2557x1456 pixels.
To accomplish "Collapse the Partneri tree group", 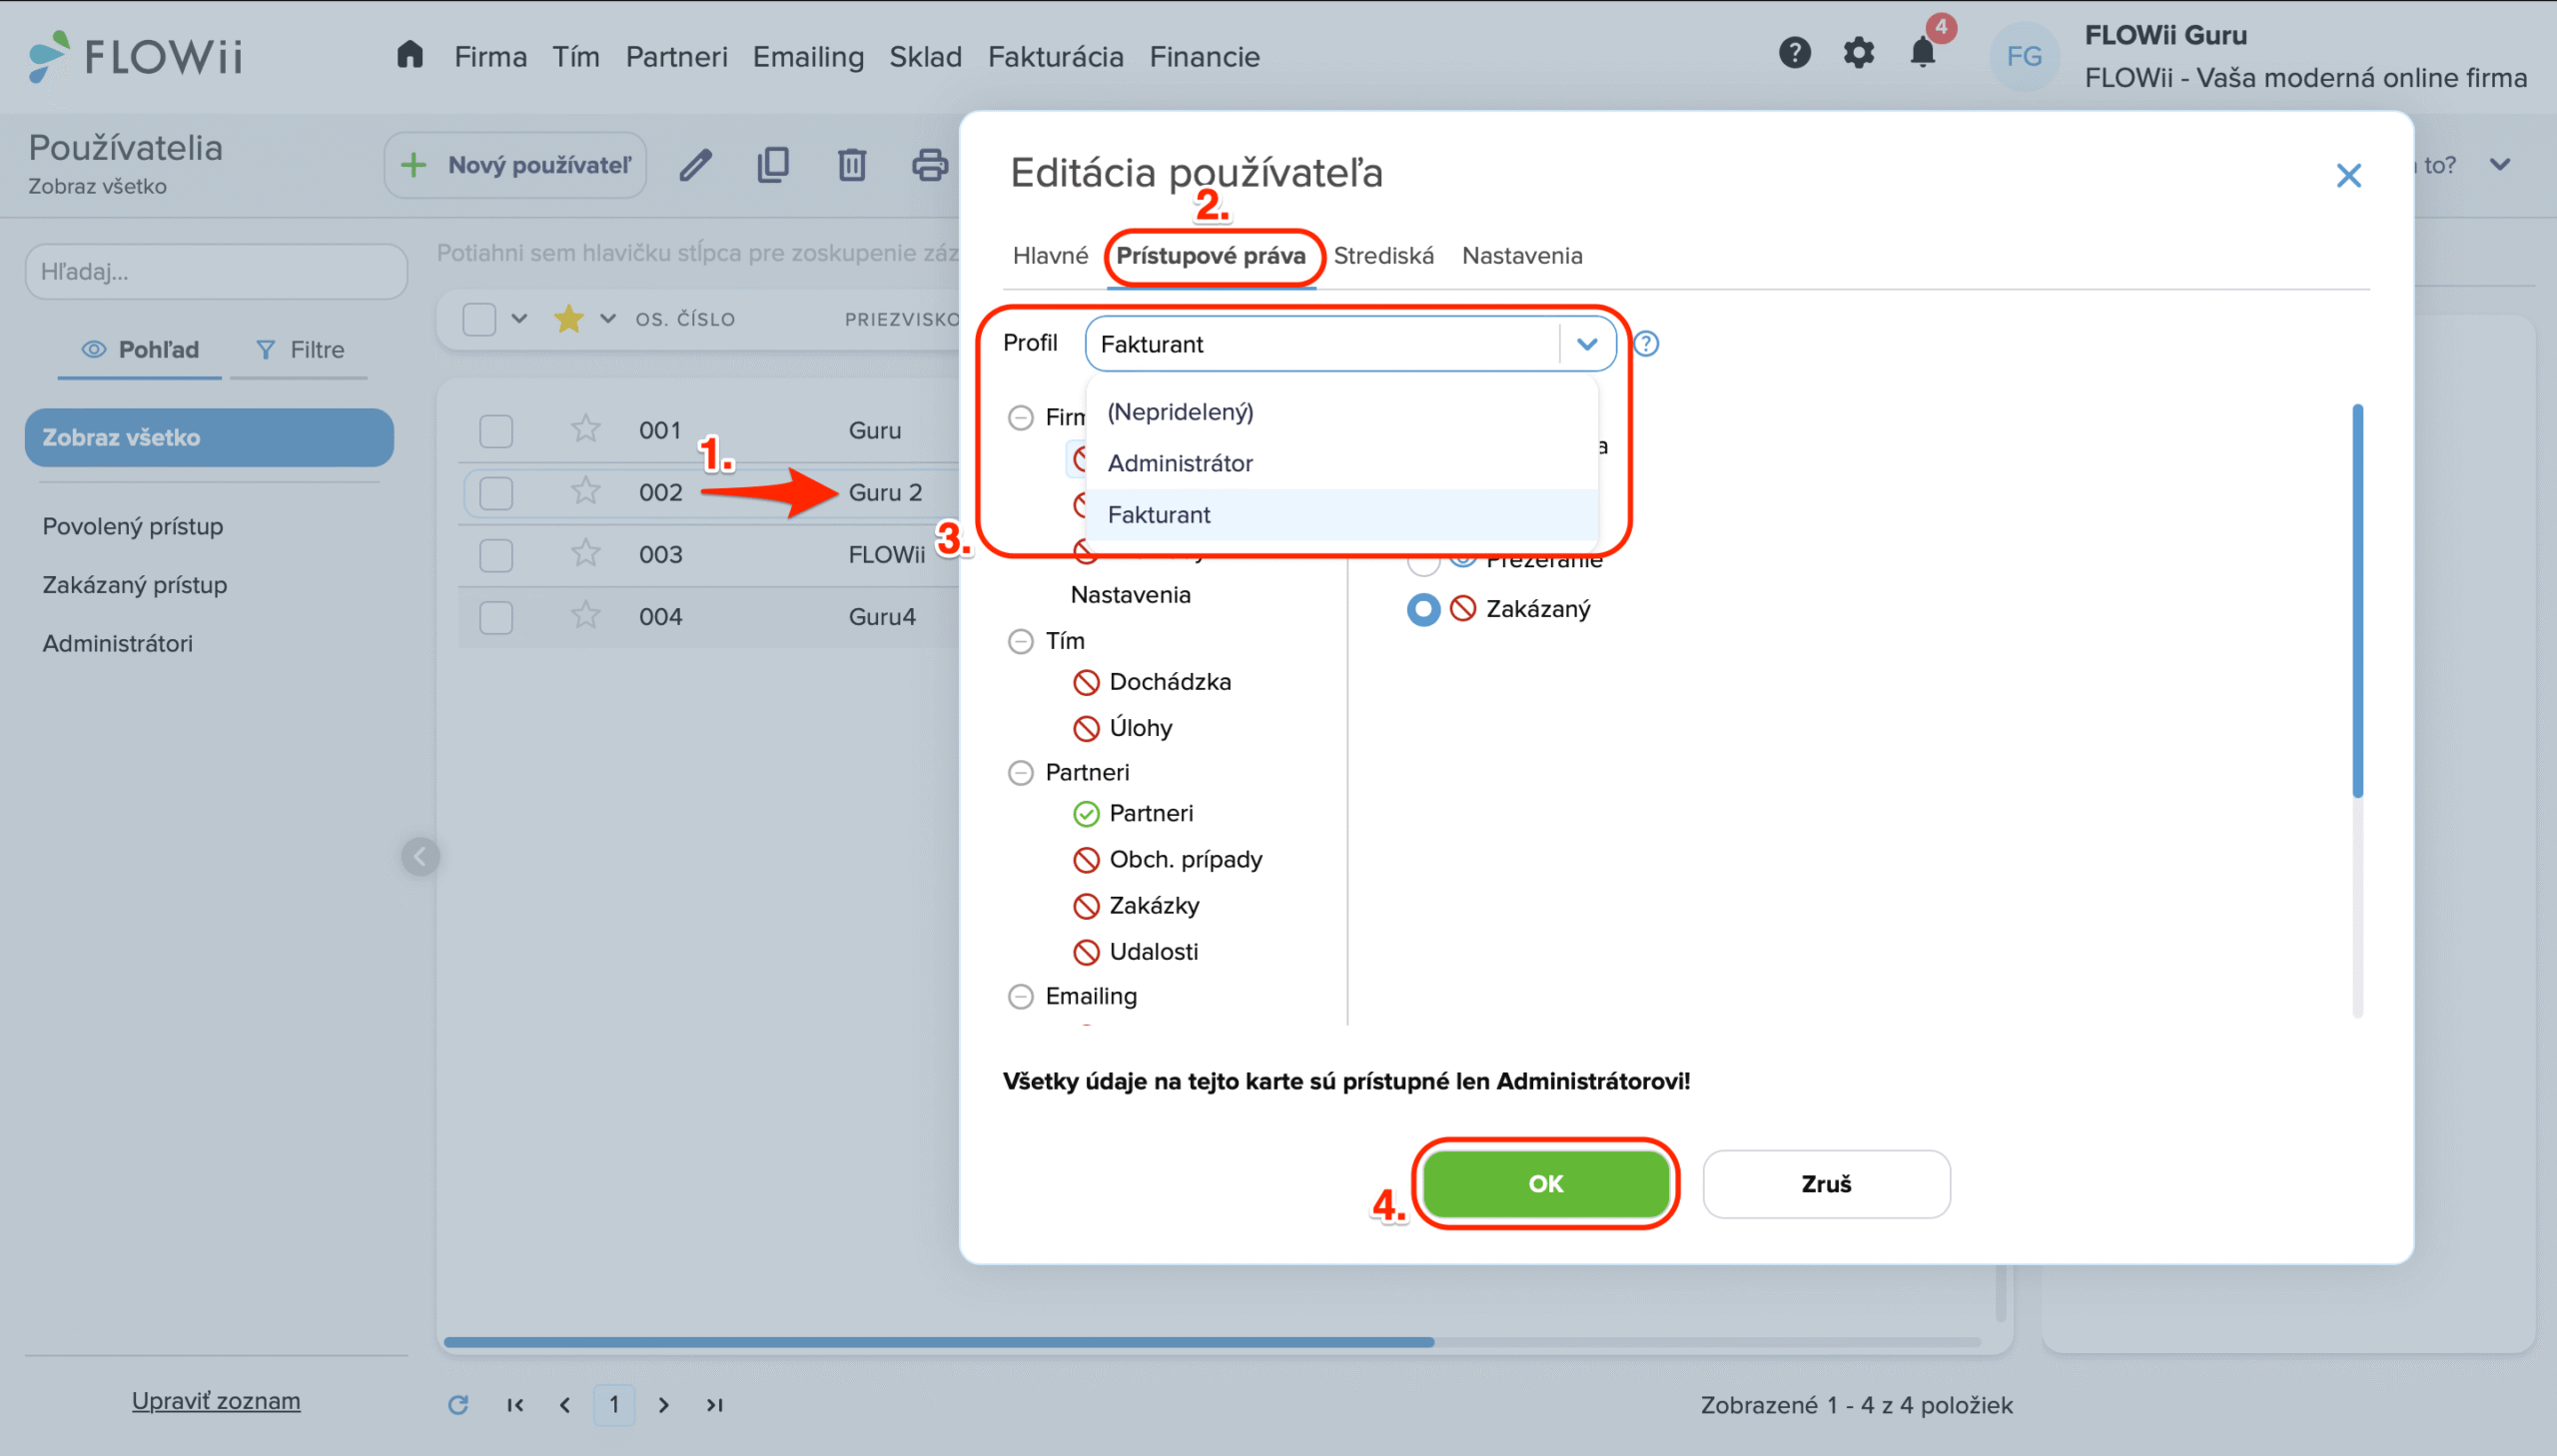I will click(1020, 773).
